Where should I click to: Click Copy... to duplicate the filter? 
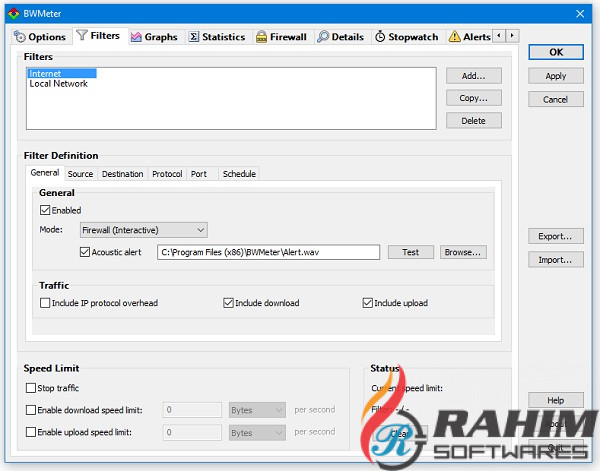pyautogui.click(x=474, y=98)
